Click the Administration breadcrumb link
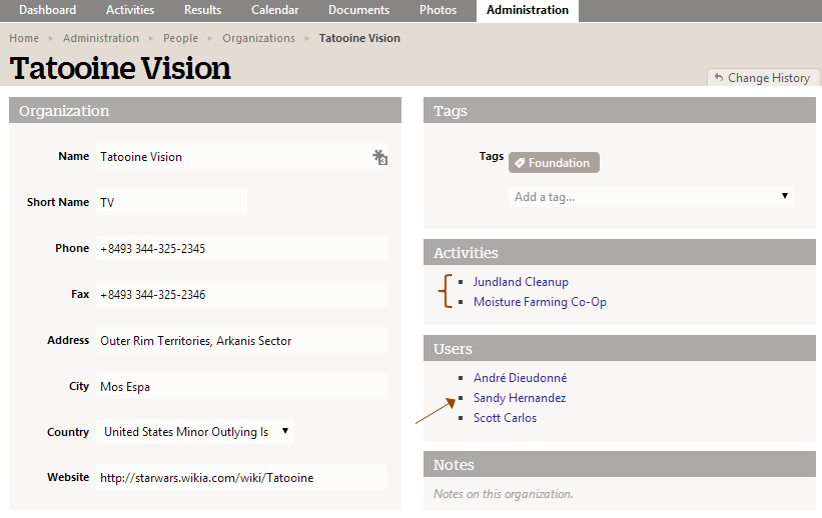The image size is (822, 518). tap(101, 38)
